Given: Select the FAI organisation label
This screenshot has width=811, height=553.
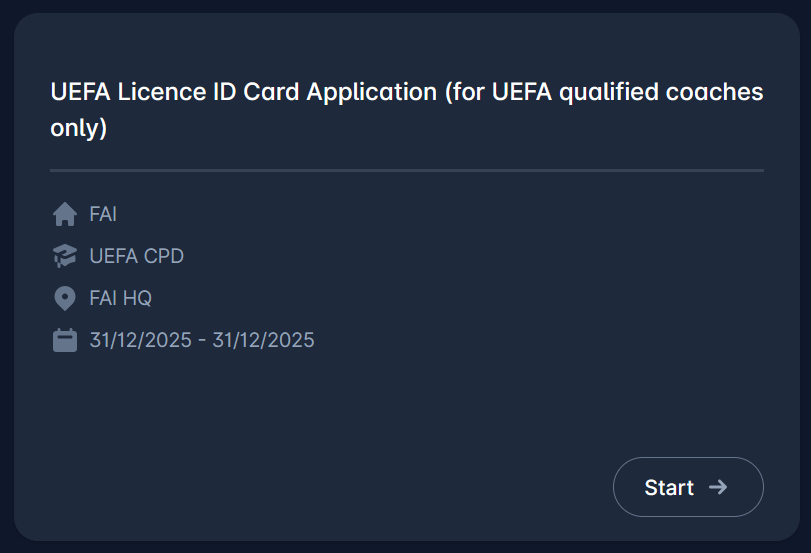Looking at the screenshot, I should click(x=103, y=214).
